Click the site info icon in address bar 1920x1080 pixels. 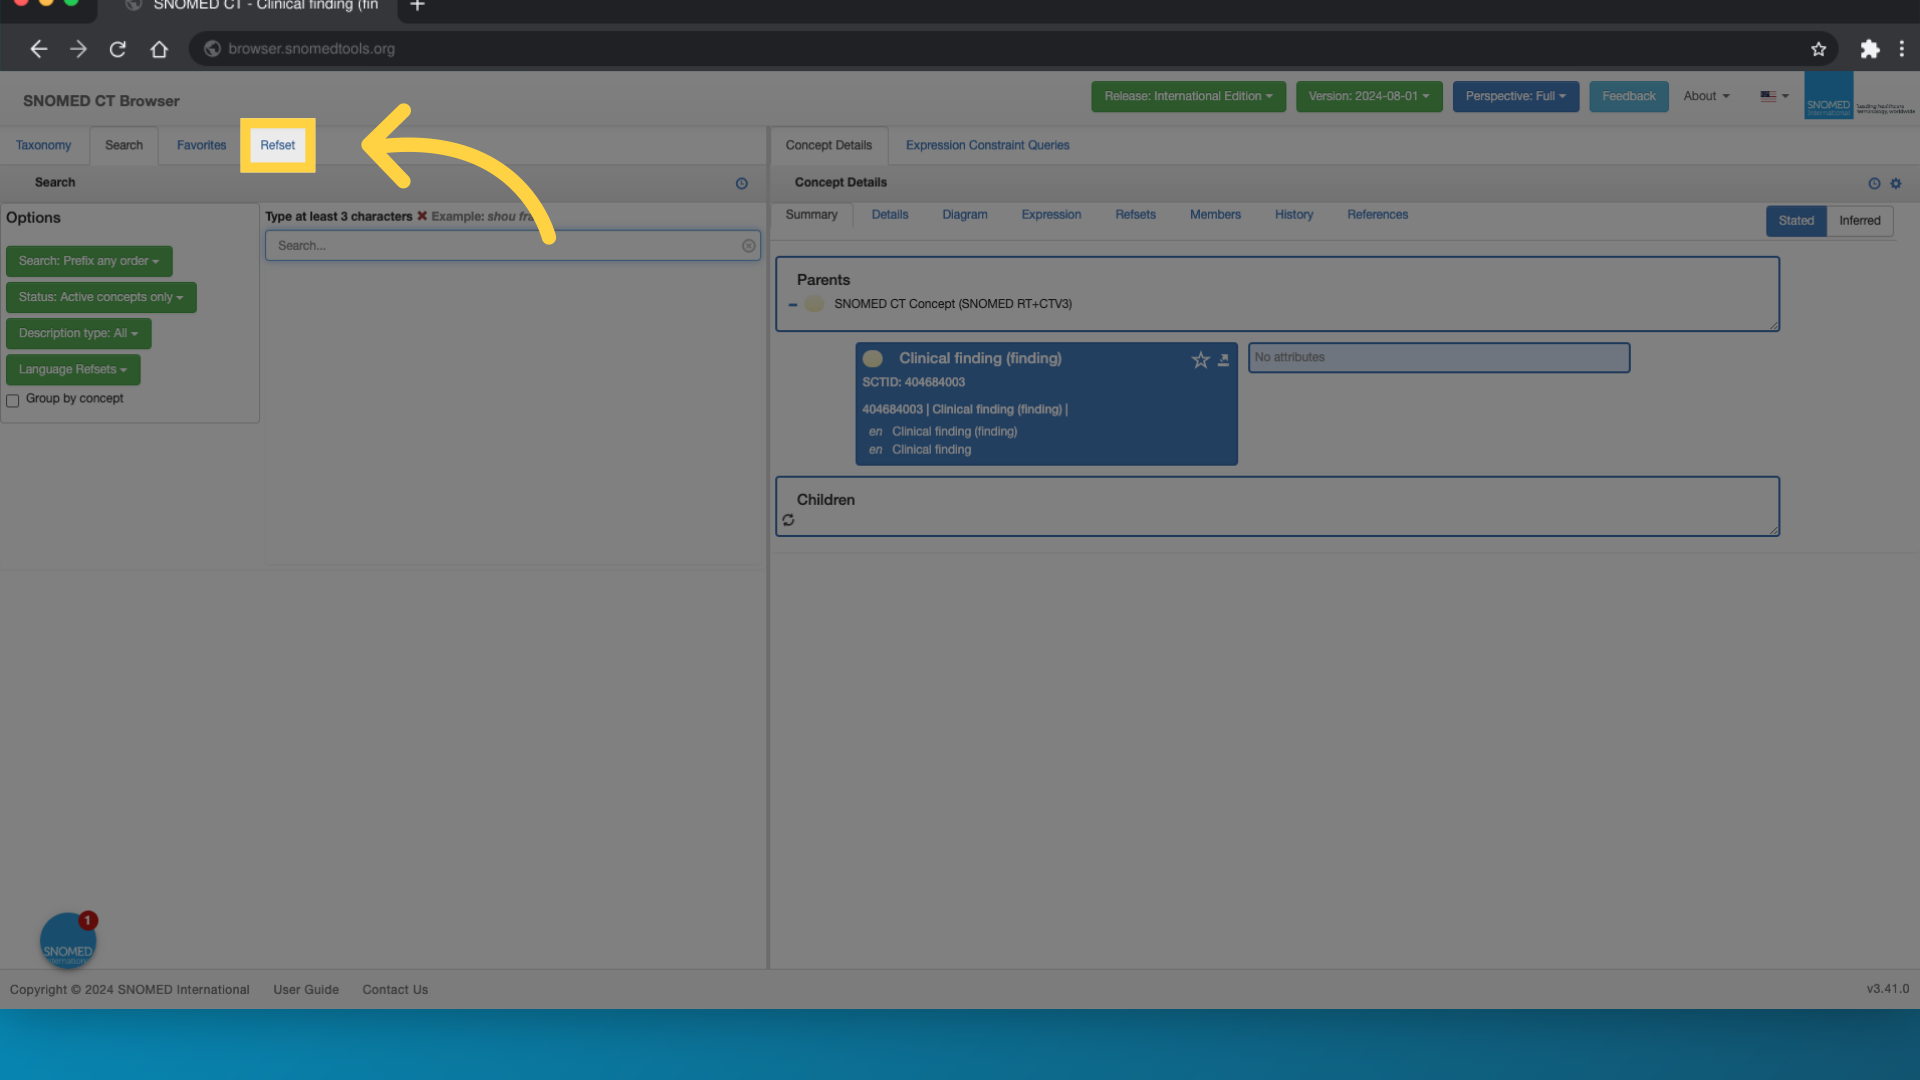click(212, 49)
